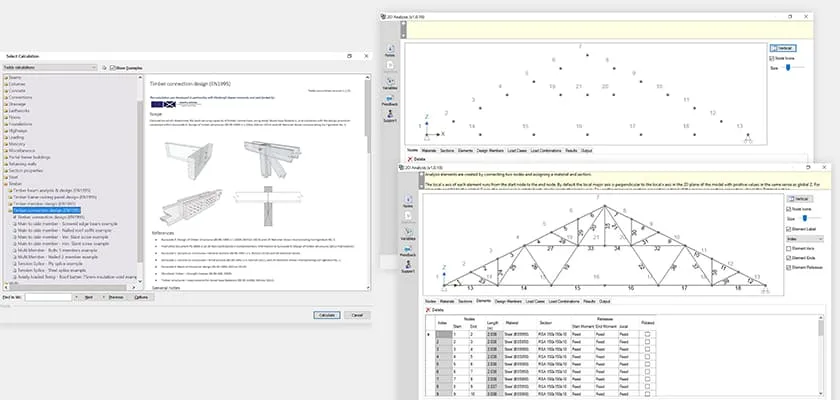
Task: Open Load Cases tab in upper window
Action: 517,151
